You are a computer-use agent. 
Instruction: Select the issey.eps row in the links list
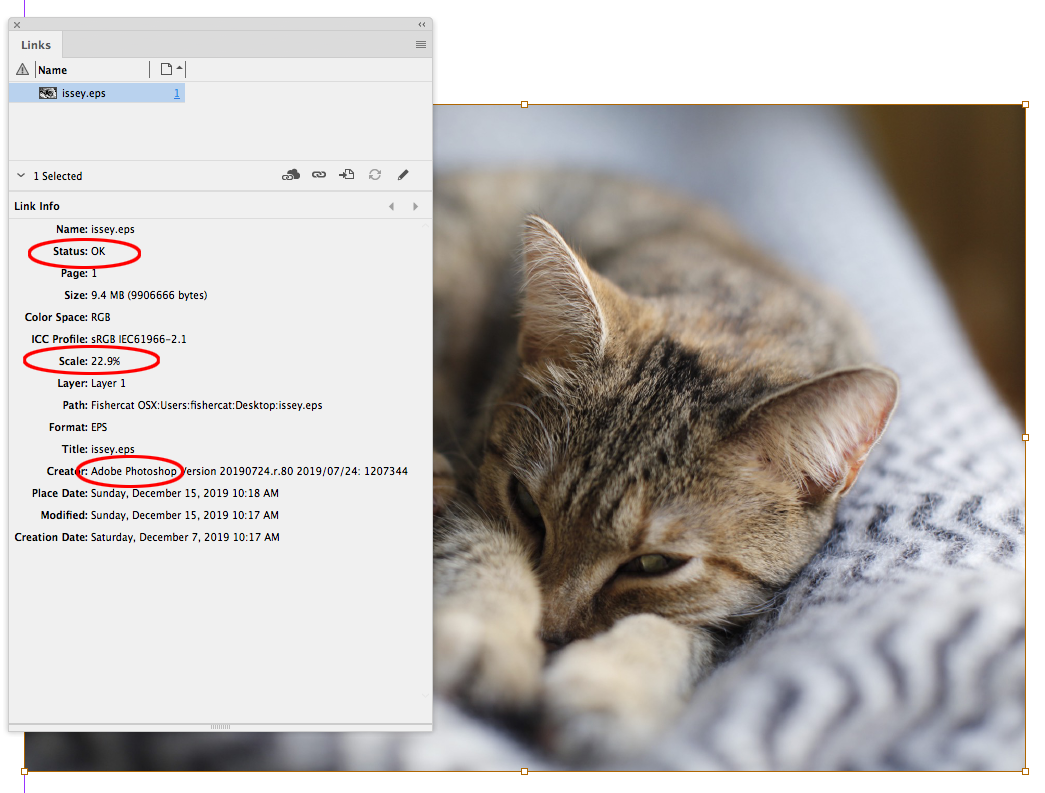[x=97, y=93]
